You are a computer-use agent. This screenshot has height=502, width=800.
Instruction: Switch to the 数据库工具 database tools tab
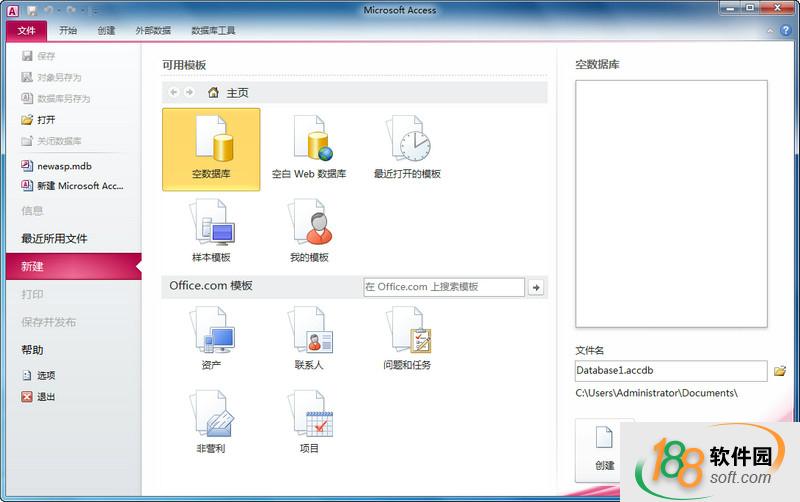213,31
